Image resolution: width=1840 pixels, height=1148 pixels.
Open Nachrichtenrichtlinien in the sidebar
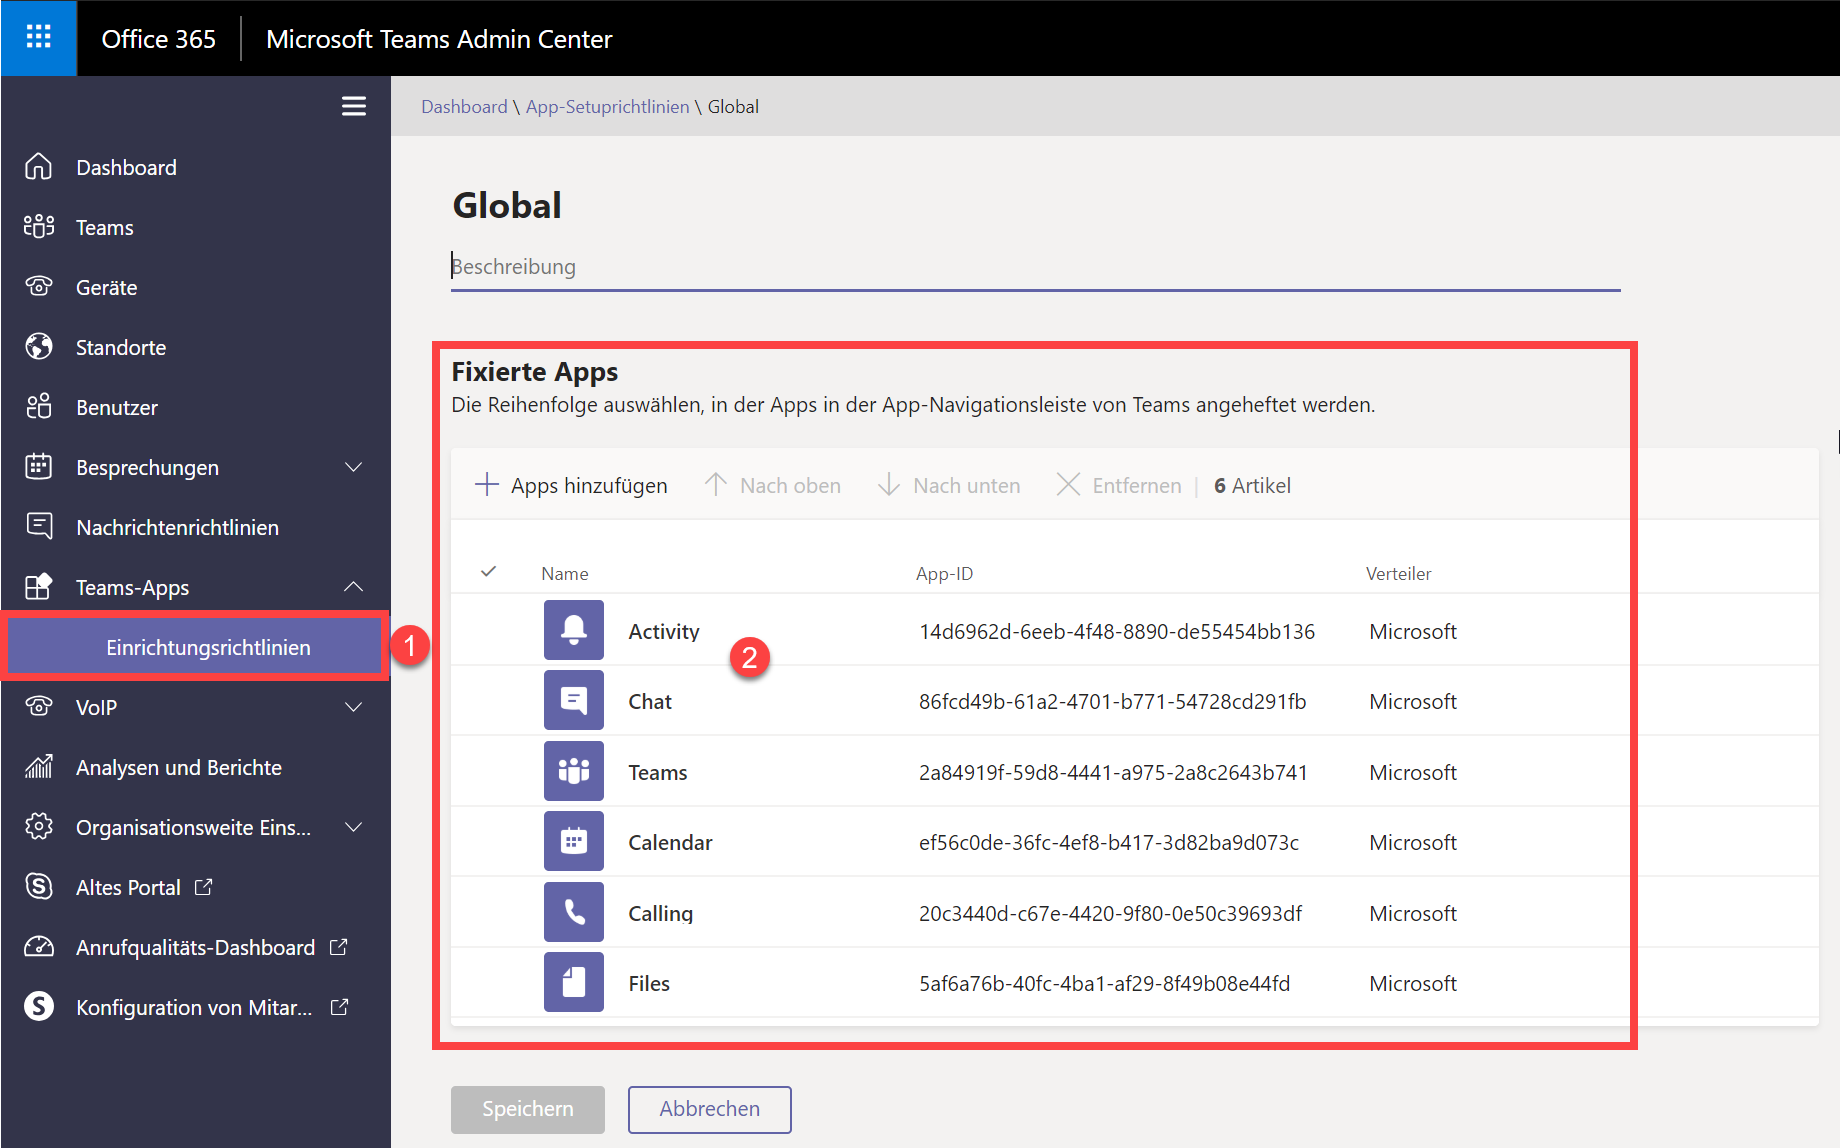click(196, 527)
